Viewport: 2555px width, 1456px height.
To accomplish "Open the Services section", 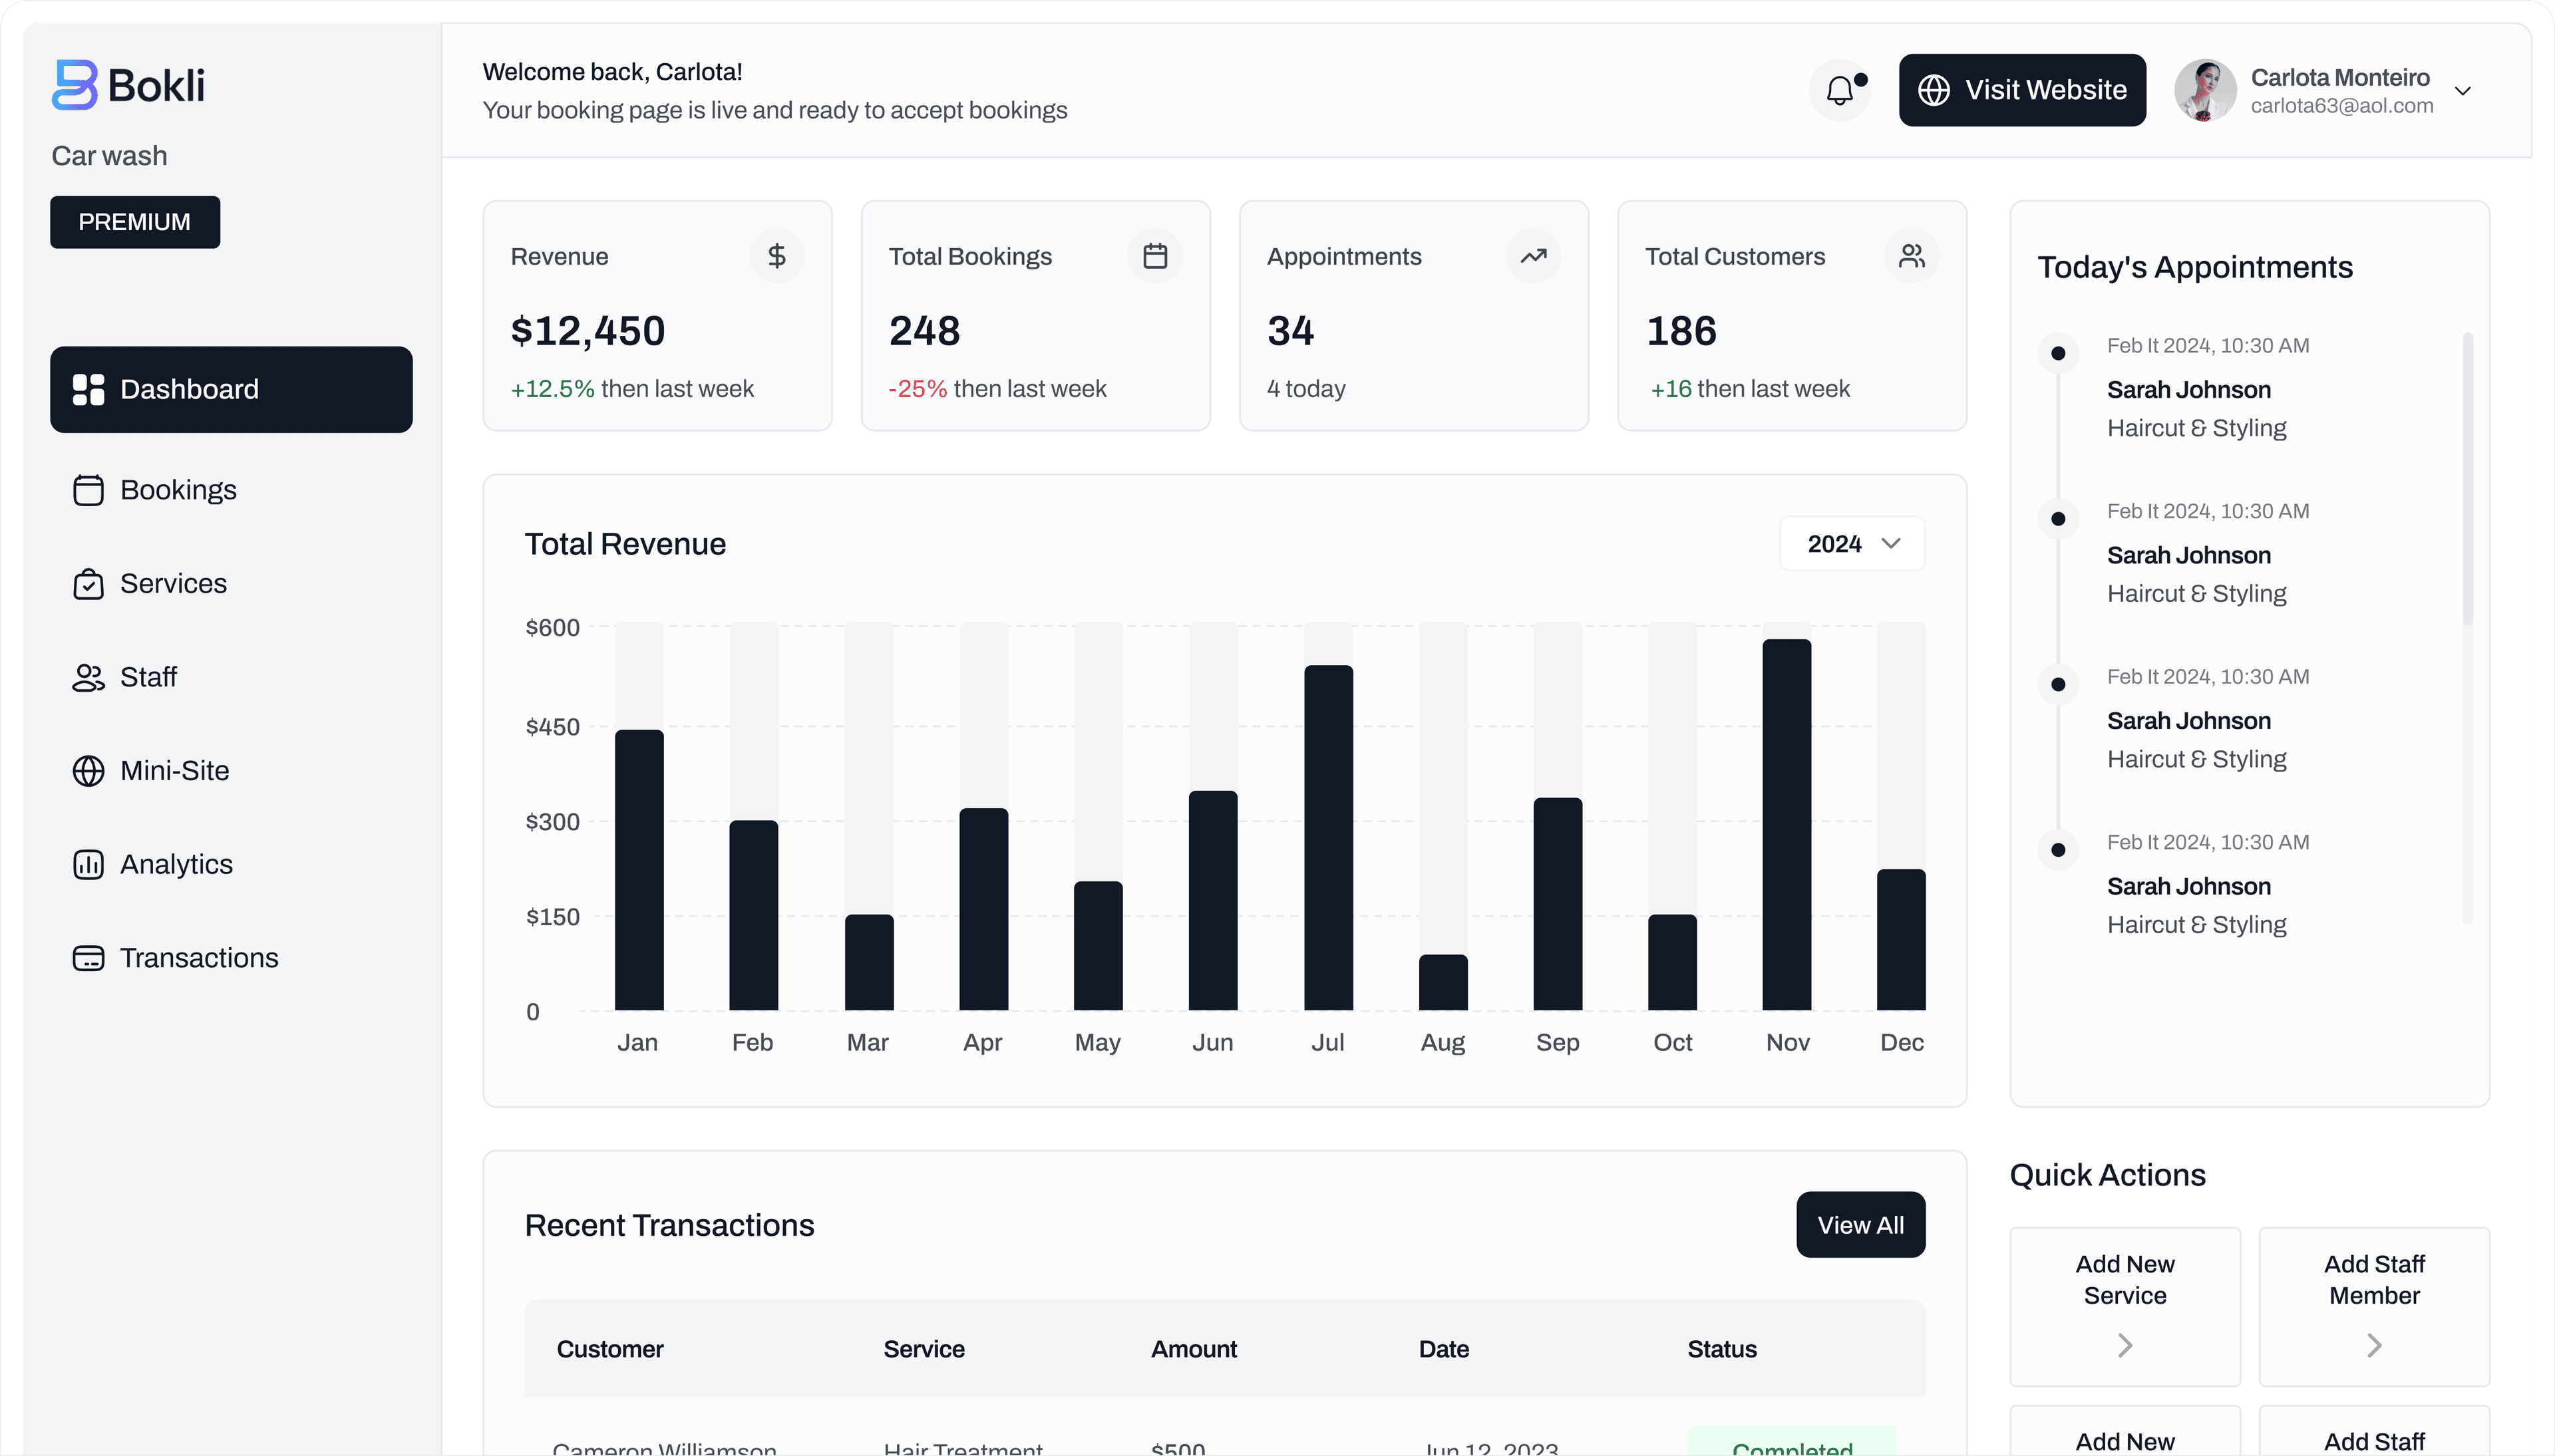I will coord(173,583).
